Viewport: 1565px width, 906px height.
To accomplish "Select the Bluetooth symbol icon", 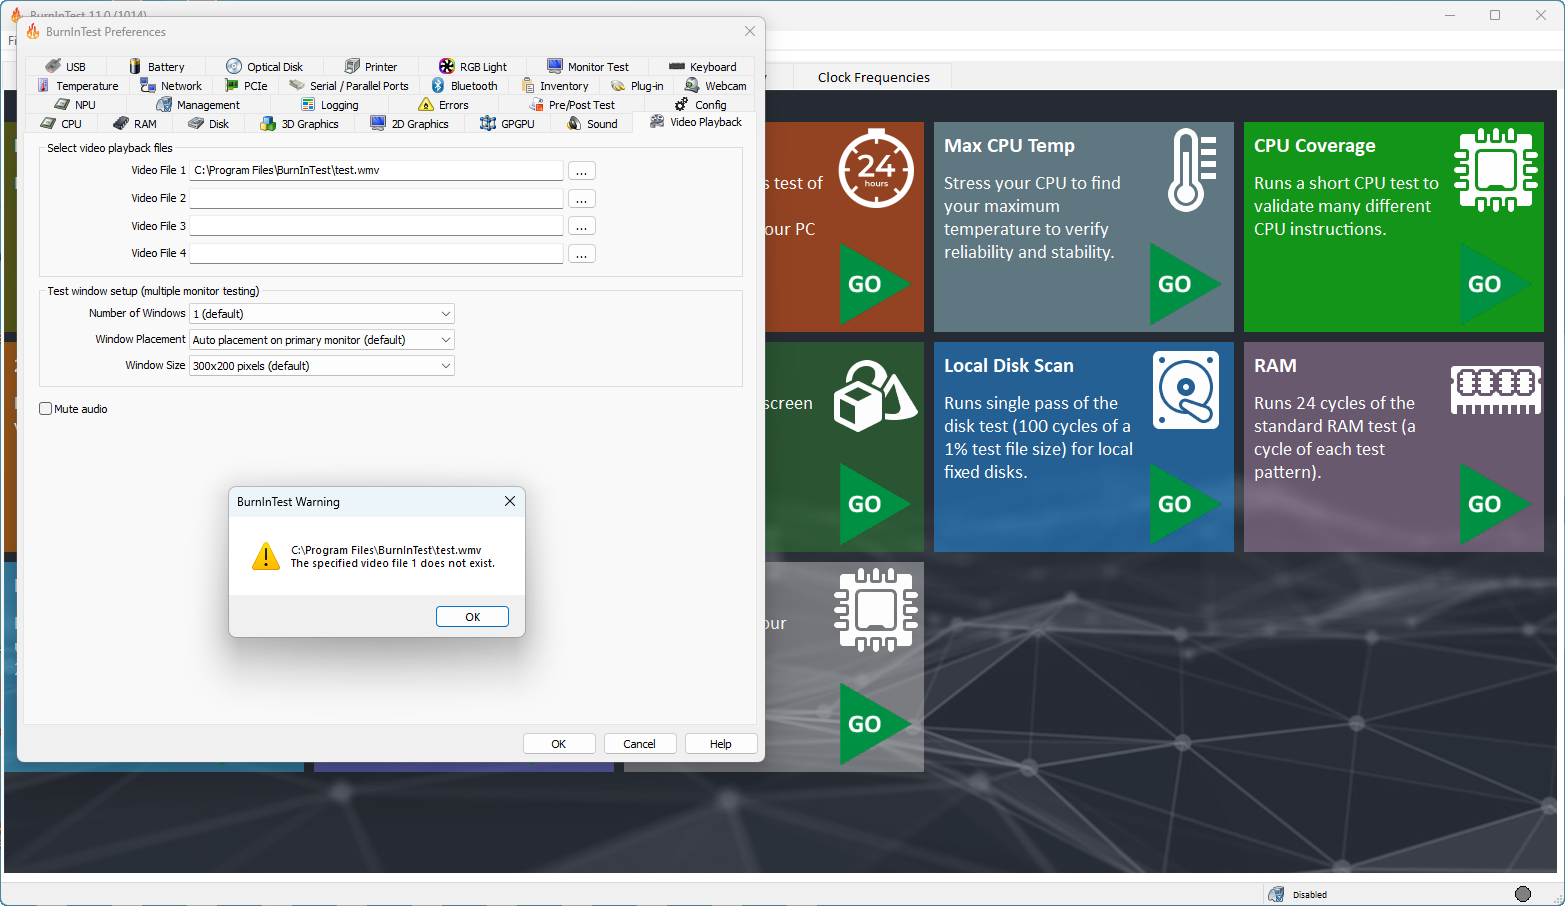I will [x=438, y=85].
